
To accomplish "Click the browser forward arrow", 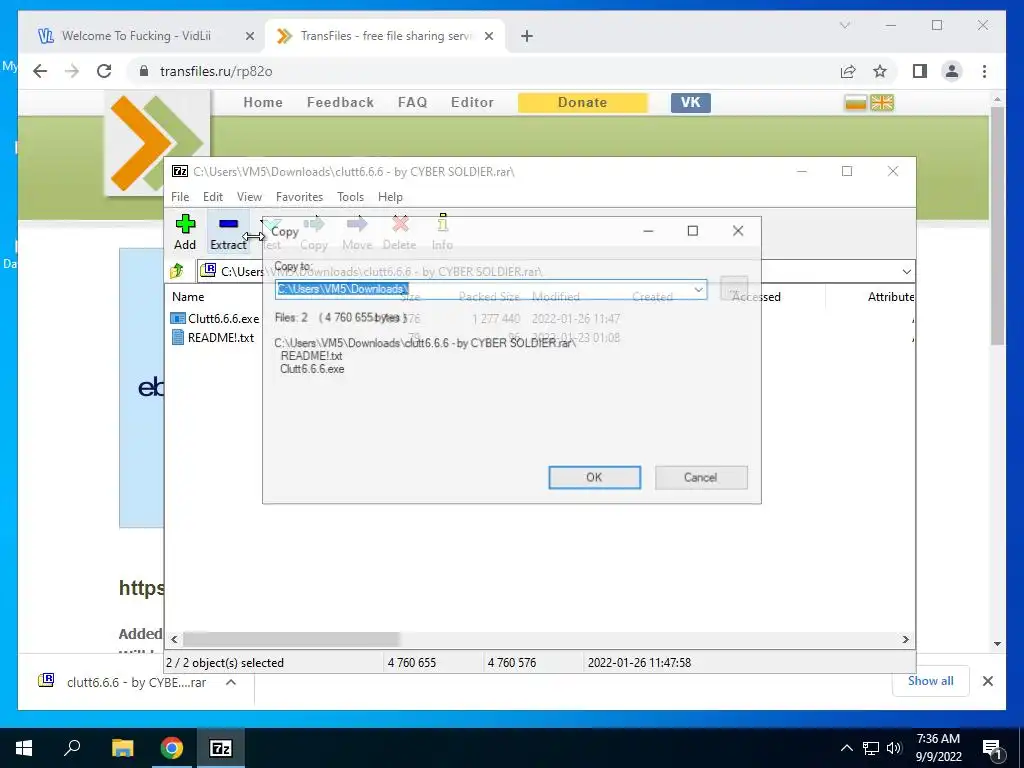I will tap(72, 71).
